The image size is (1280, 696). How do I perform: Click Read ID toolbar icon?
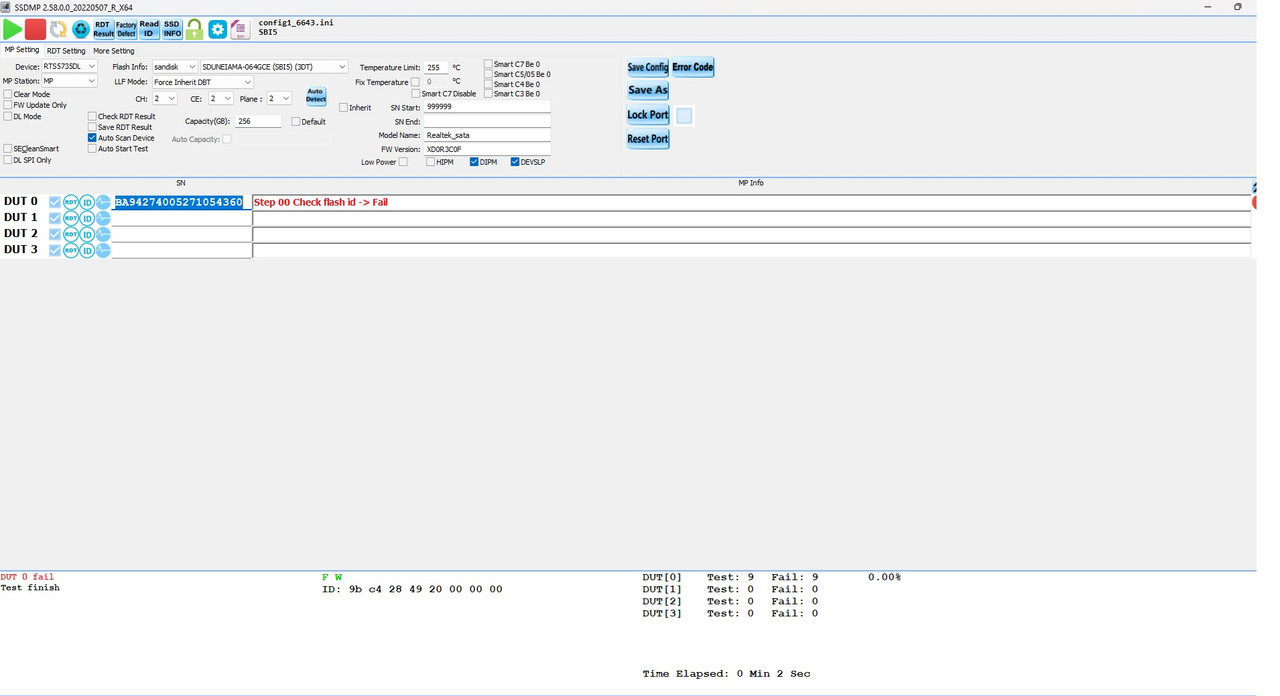click(149, 29)
